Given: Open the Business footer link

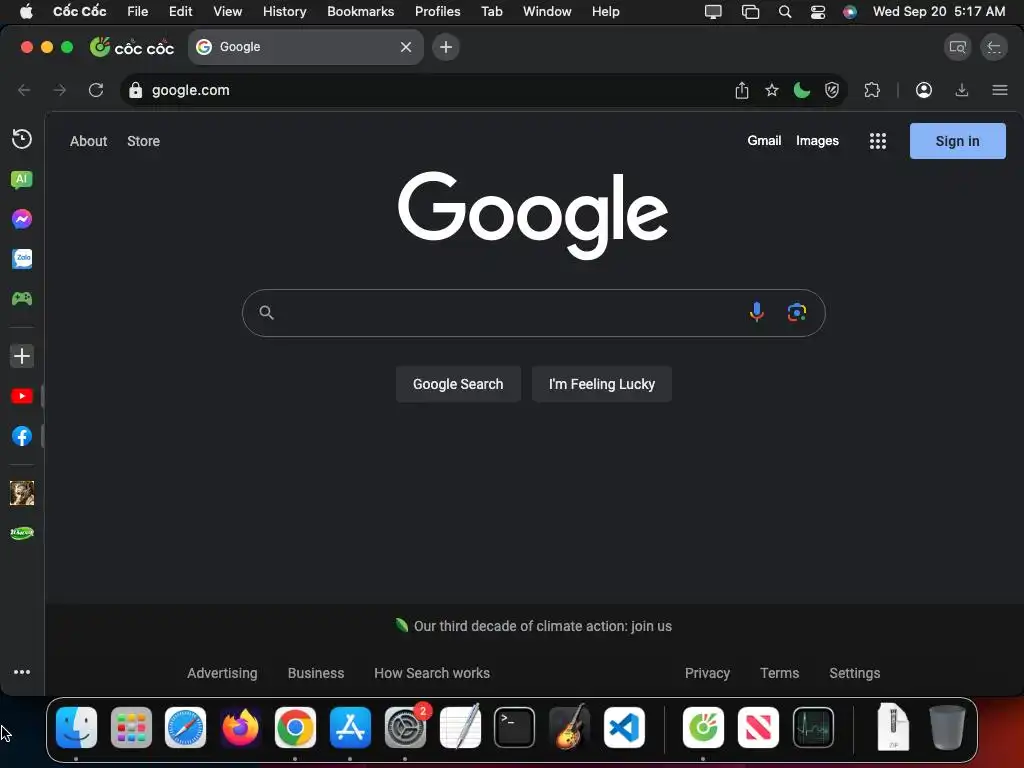Looking at the screenshot, I should 315,673.
